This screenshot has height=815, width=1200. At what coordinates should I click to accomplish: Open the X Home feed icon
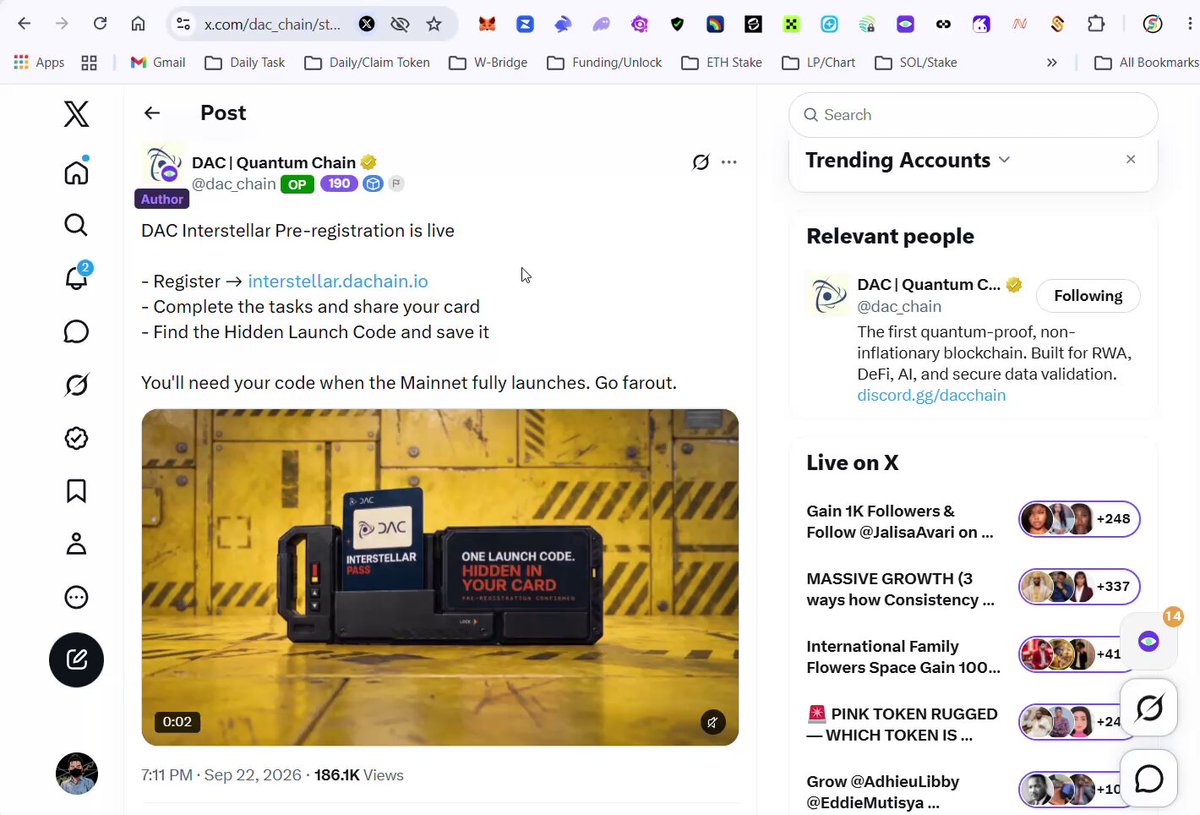[76, 172]
